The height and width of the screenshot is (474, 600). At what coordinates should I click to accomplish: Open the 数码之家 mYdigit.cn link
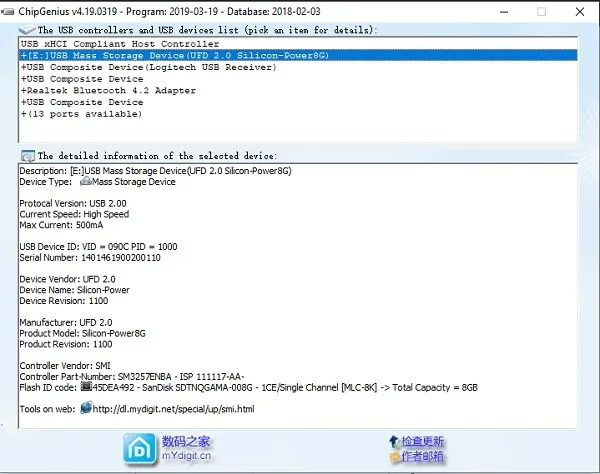tap(186, 448)
